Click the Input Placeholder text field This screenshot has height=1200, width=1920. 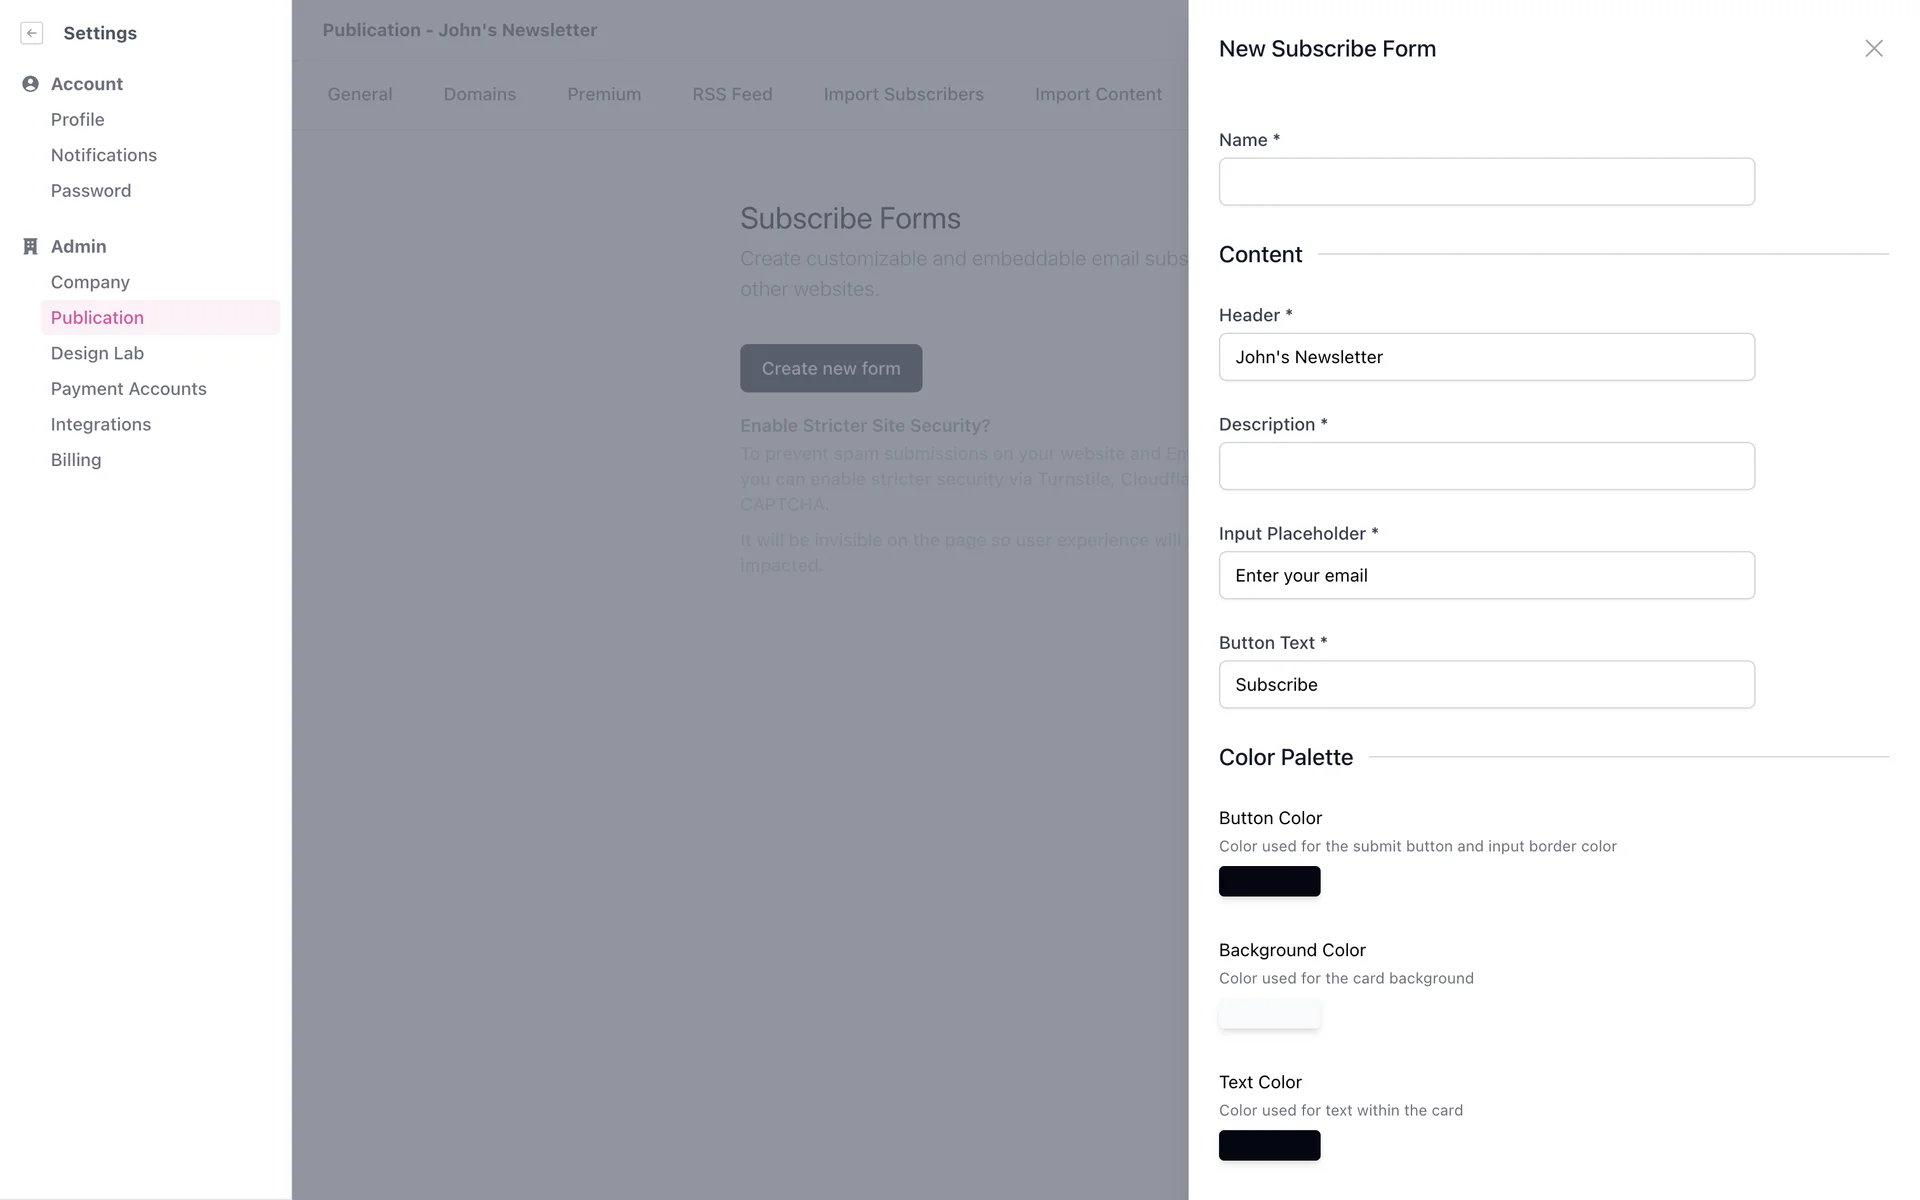[1486, 575]
